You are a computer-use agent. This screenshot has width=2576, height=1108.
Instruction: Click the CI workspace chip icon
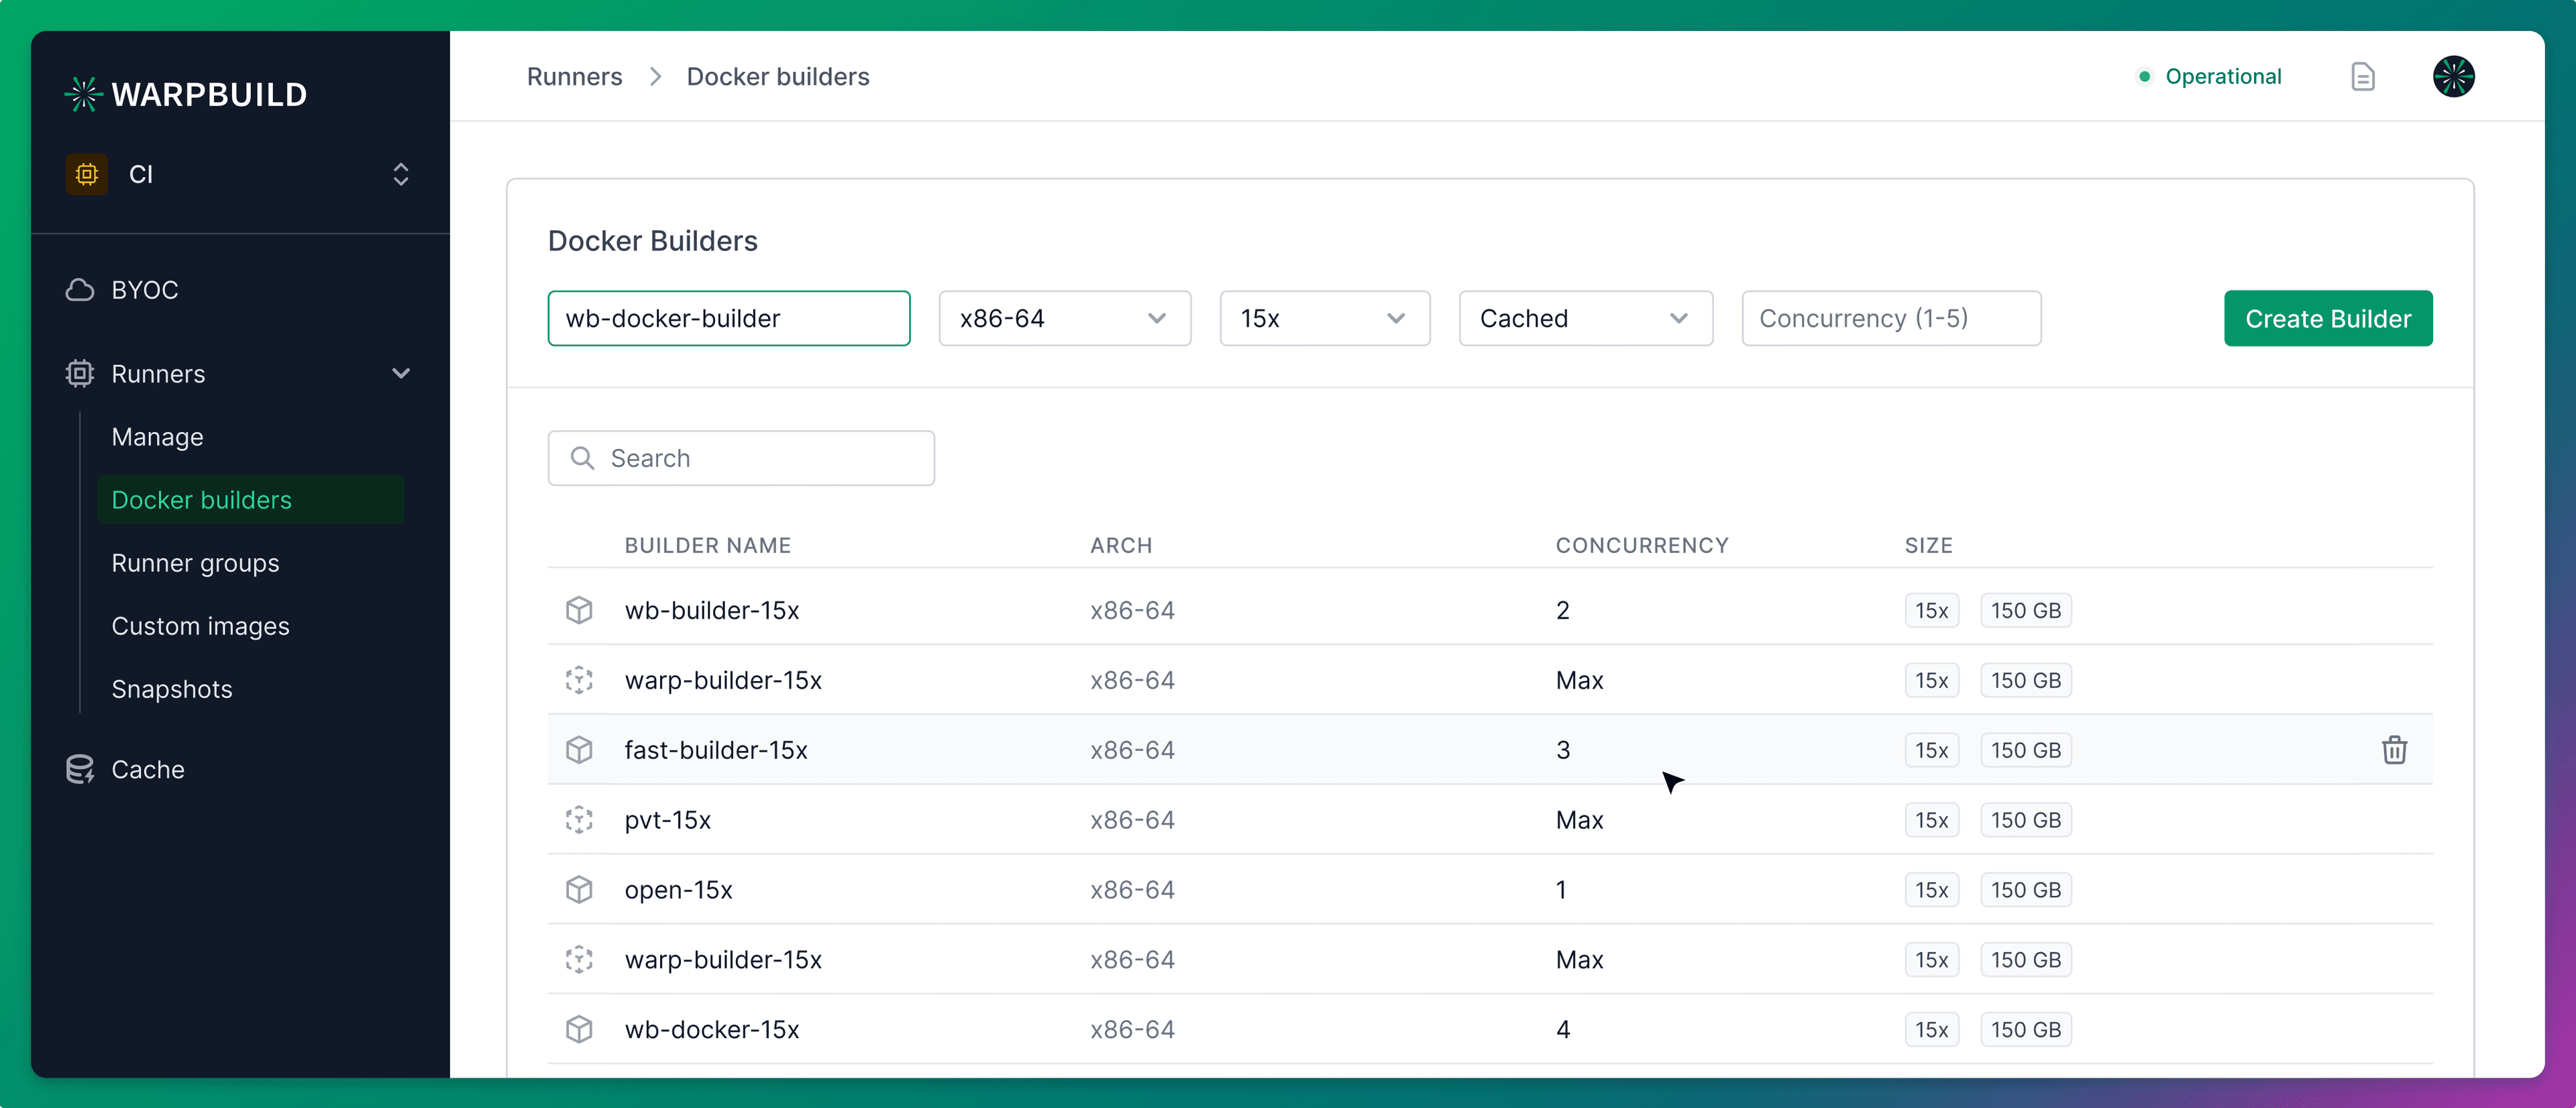87,174
